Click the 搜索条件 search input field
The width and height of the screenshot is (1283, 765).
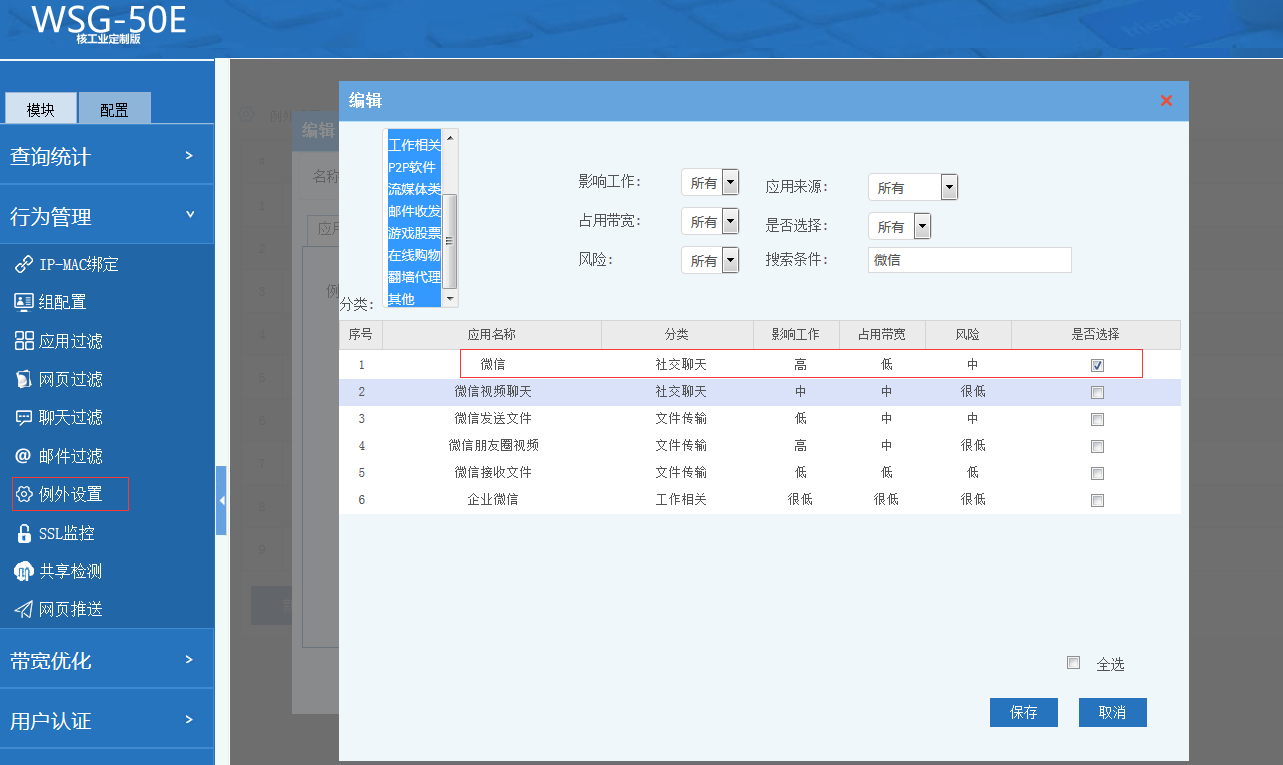point(969,260)
